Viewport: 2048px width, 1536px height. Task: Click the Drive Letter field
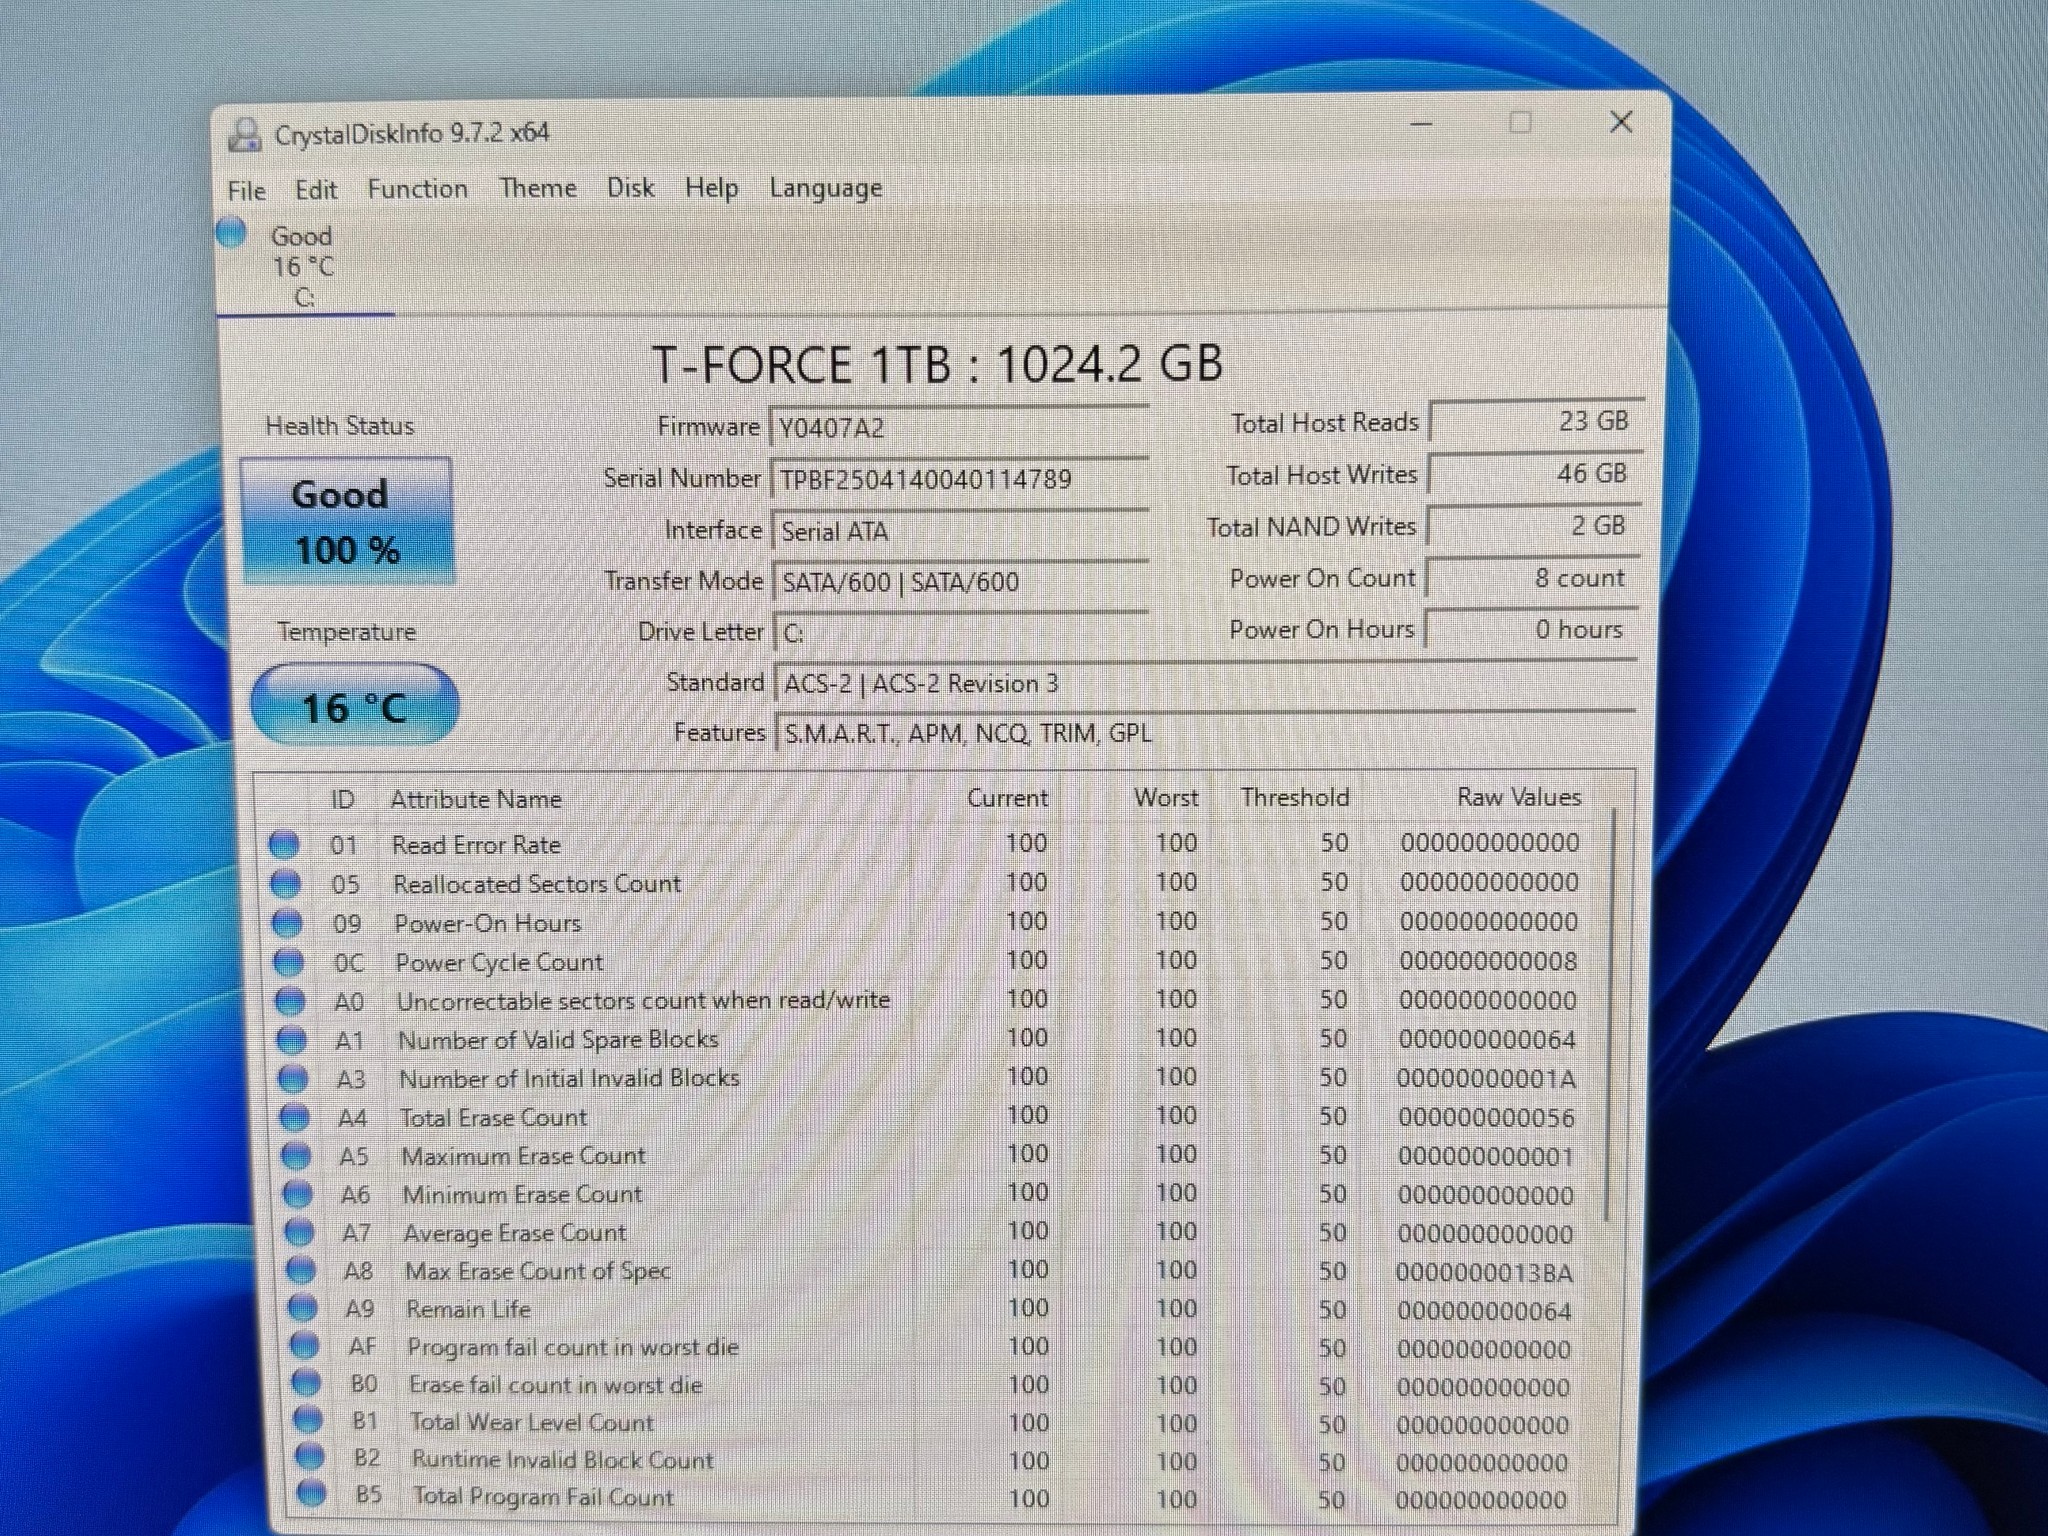point(962,633)
